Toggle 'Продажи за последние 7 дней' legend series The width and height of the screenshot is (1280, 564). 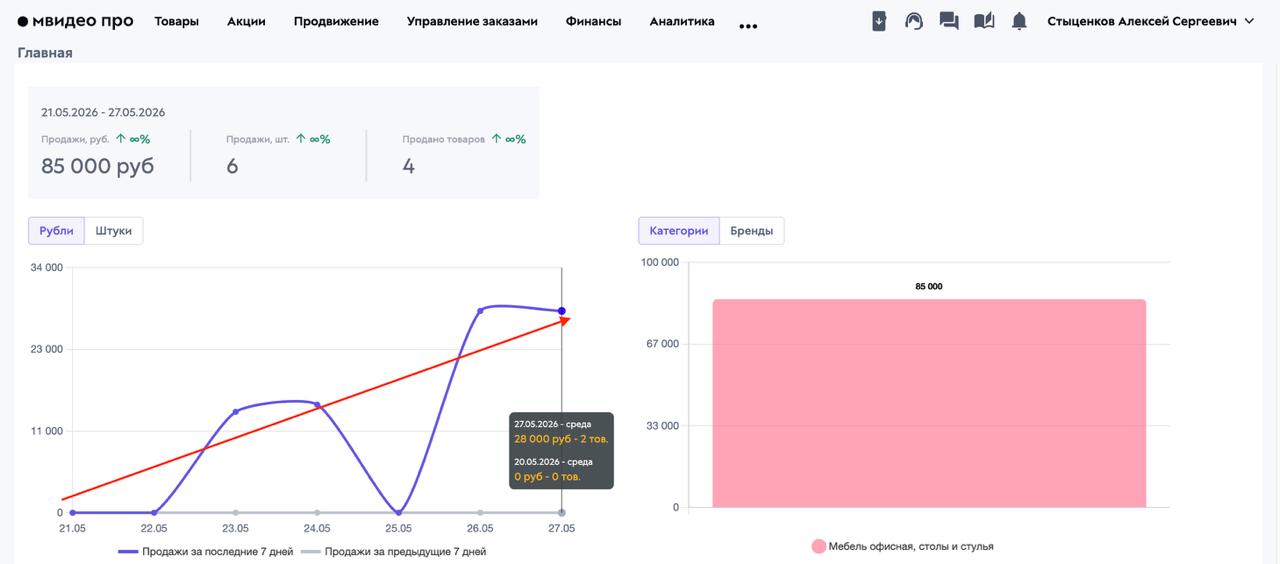pos(206,551)
